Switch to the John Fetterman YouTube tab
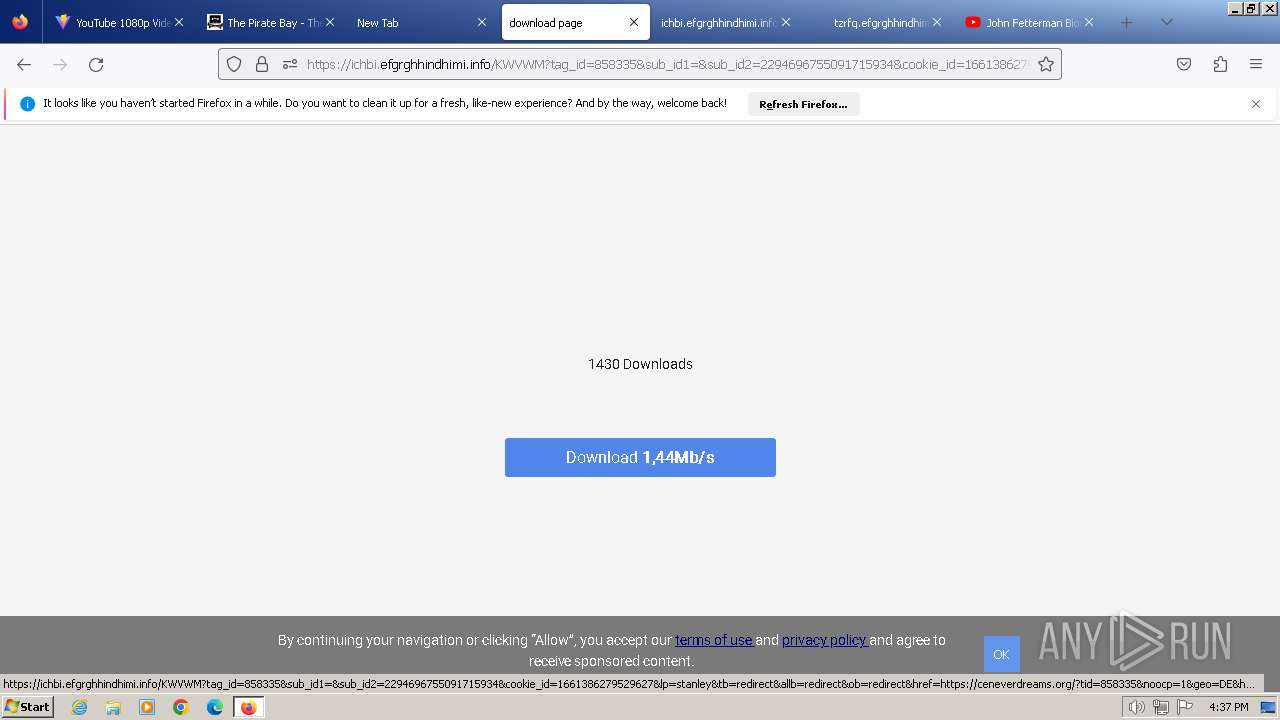The height and width of the screenshot is (720, 1280). [1028, 22]
